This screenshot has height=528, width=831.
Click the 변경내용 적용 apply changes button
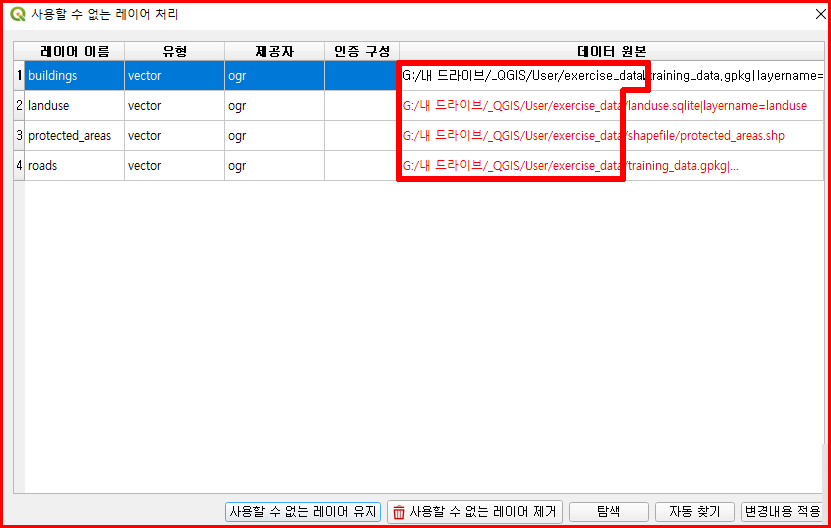(782, 512)
